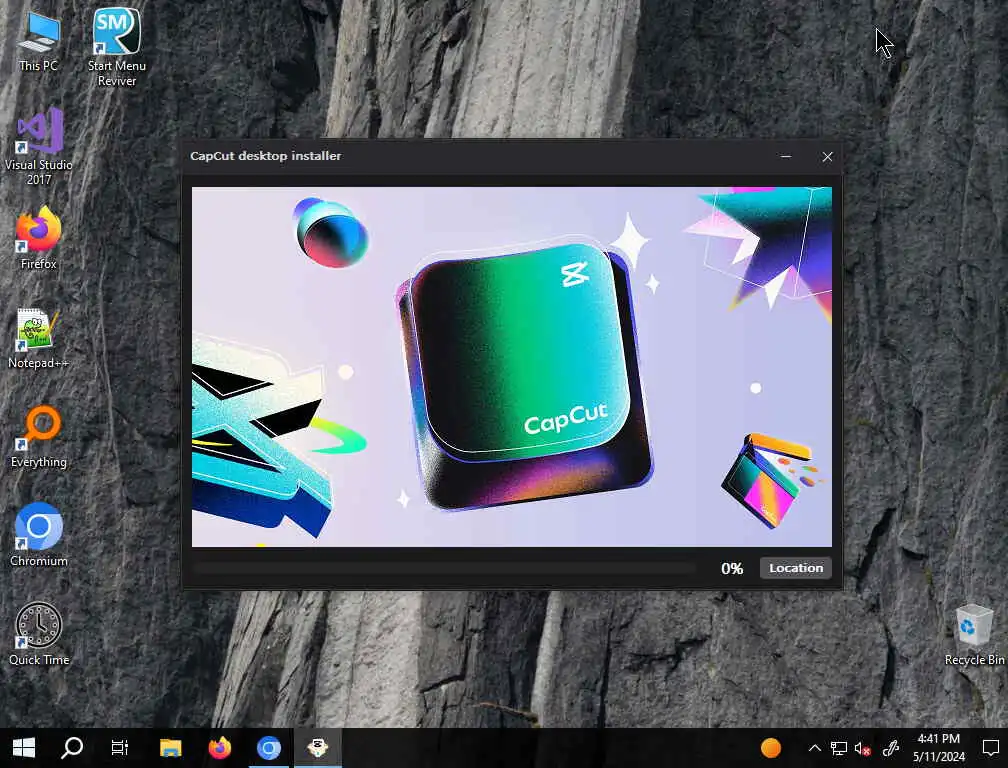Viewport: 1008px width, 768px height.
Task: Open Task View from the taskbar
Action: 120,748
